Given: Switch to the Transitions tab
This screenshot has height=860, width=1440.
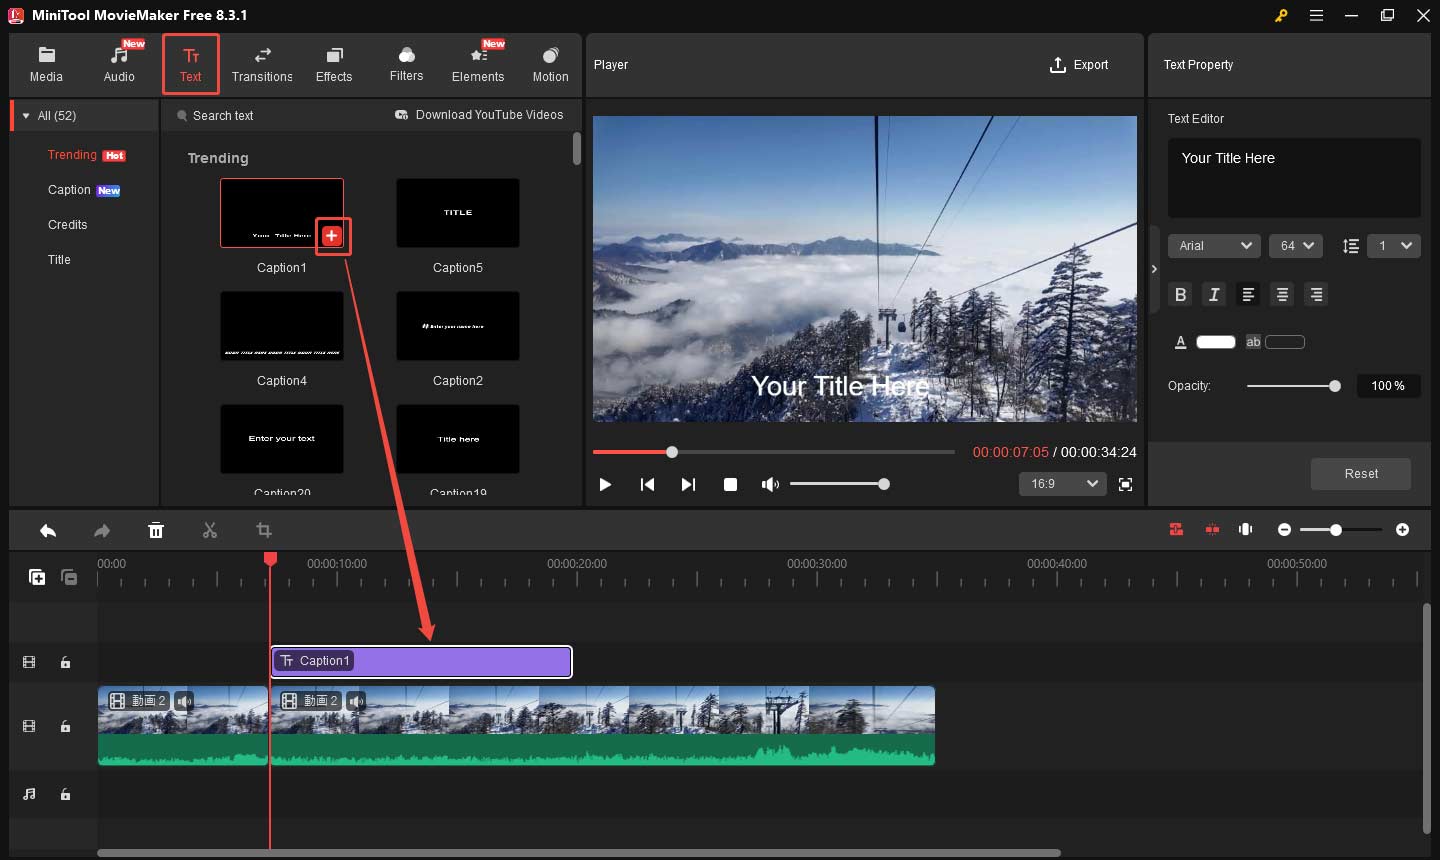Looking at the screenshot, I should [262, 64].
